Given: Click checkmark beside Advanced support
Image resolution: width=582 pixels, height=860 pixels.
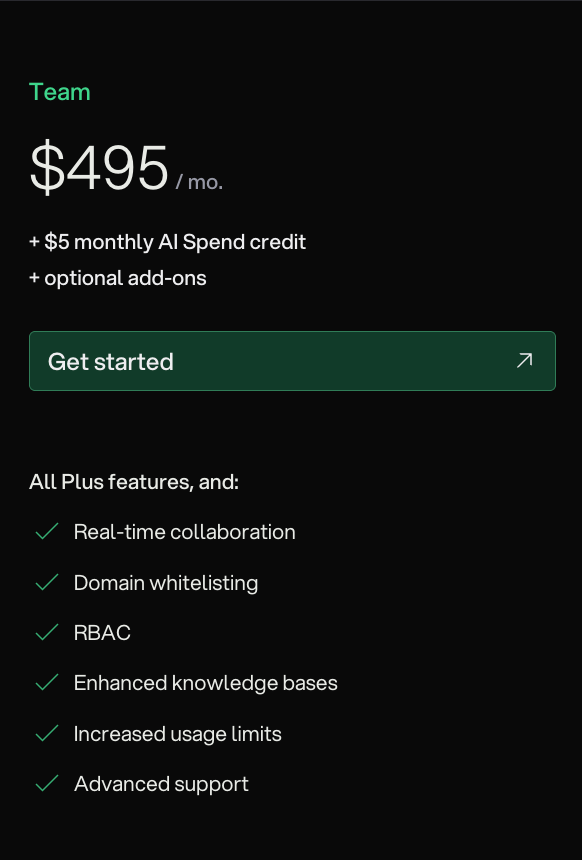Looking at the screenshot, I should 47,784.
